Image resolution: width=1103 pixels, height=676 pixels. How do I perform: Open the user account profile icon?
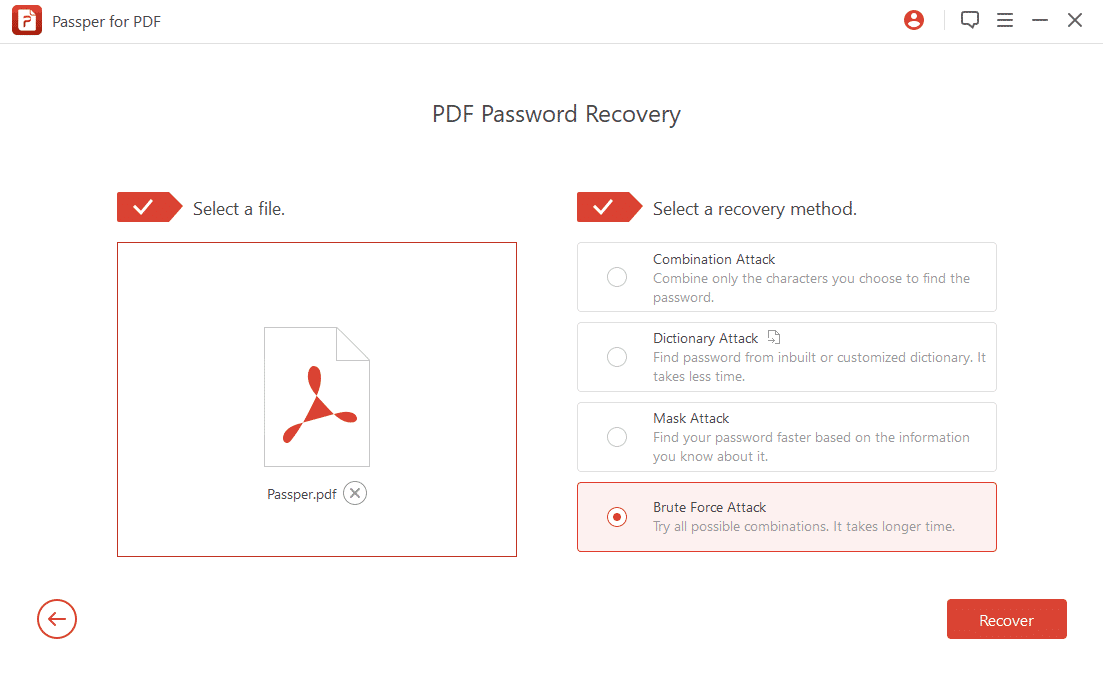click(913, 20)
